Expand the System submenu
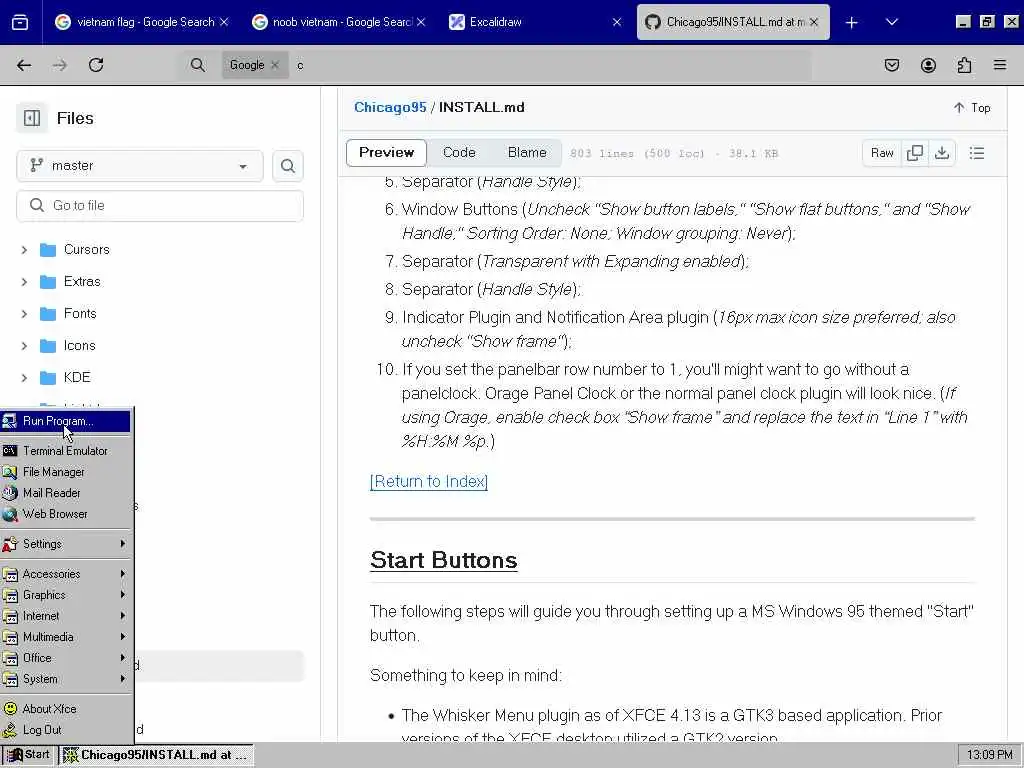 pos(66,679)
